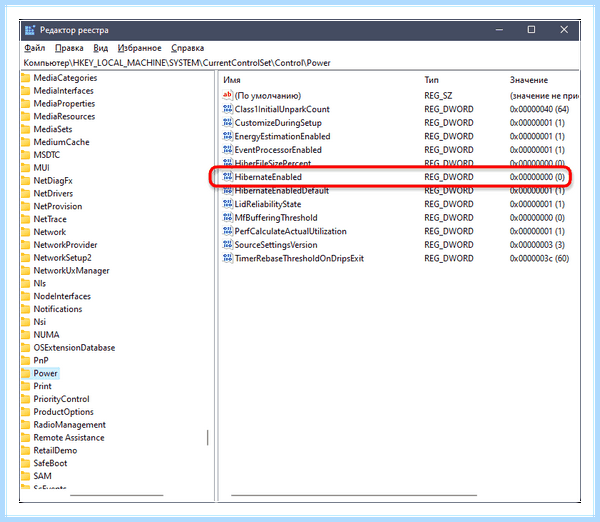Screen dimensions: 600x522
Task: Select the NodeInterfaces key
Action: point(62,296)
